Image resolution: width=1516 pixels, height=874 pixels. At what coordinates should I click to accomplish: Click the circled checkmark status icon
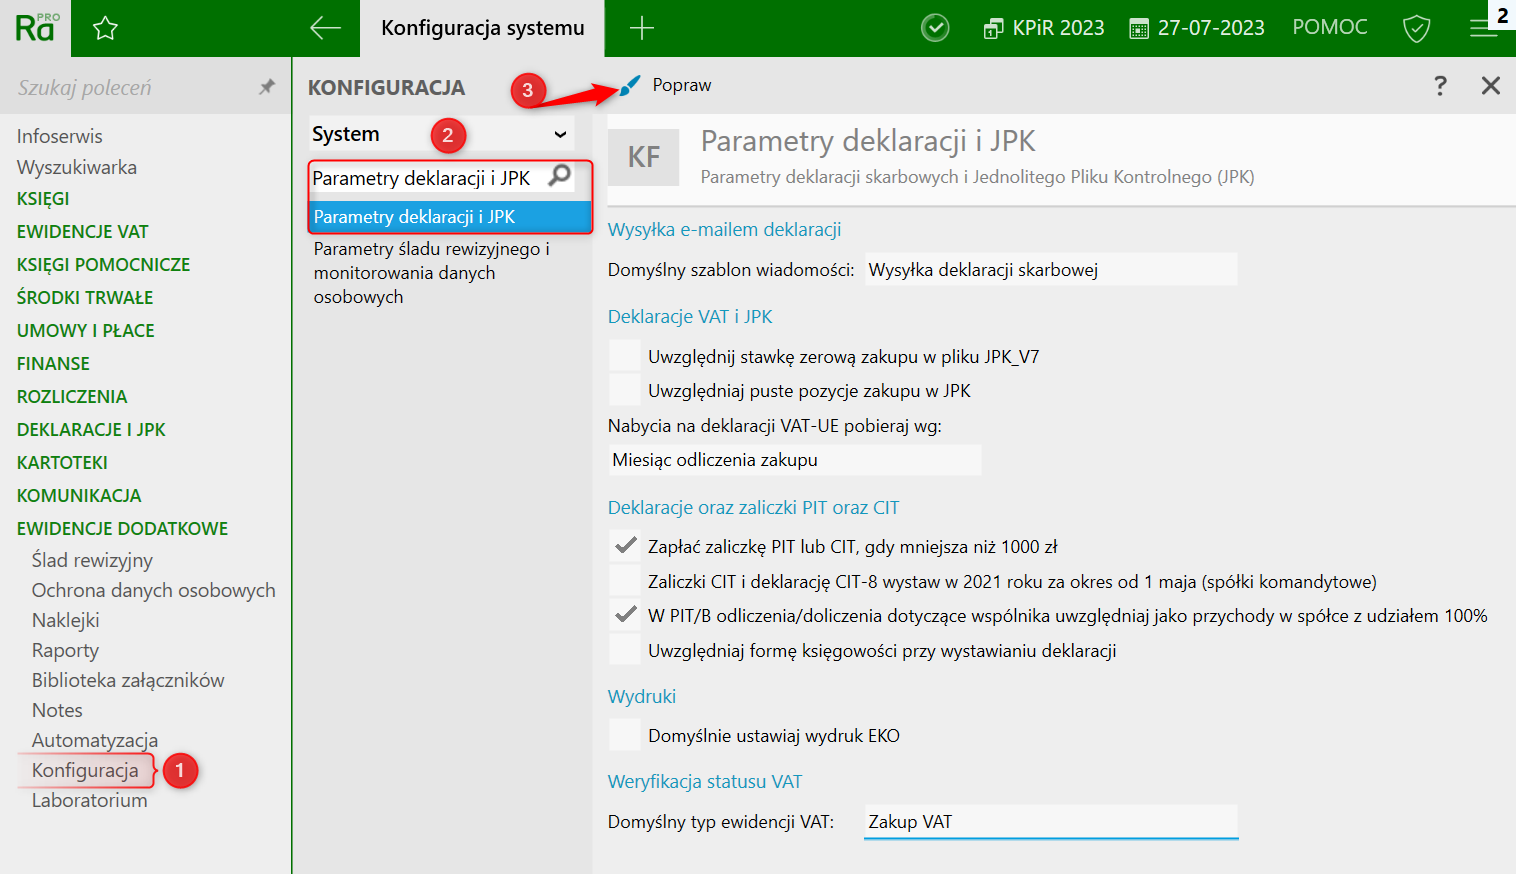coord(935,28)
